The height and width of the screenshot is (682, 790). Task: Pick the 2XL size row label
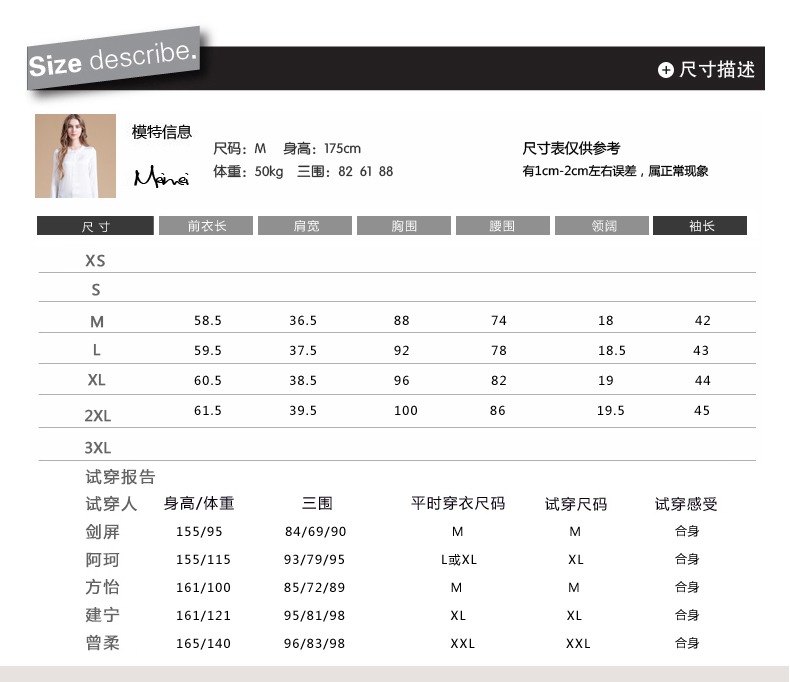tap(97, 415)
